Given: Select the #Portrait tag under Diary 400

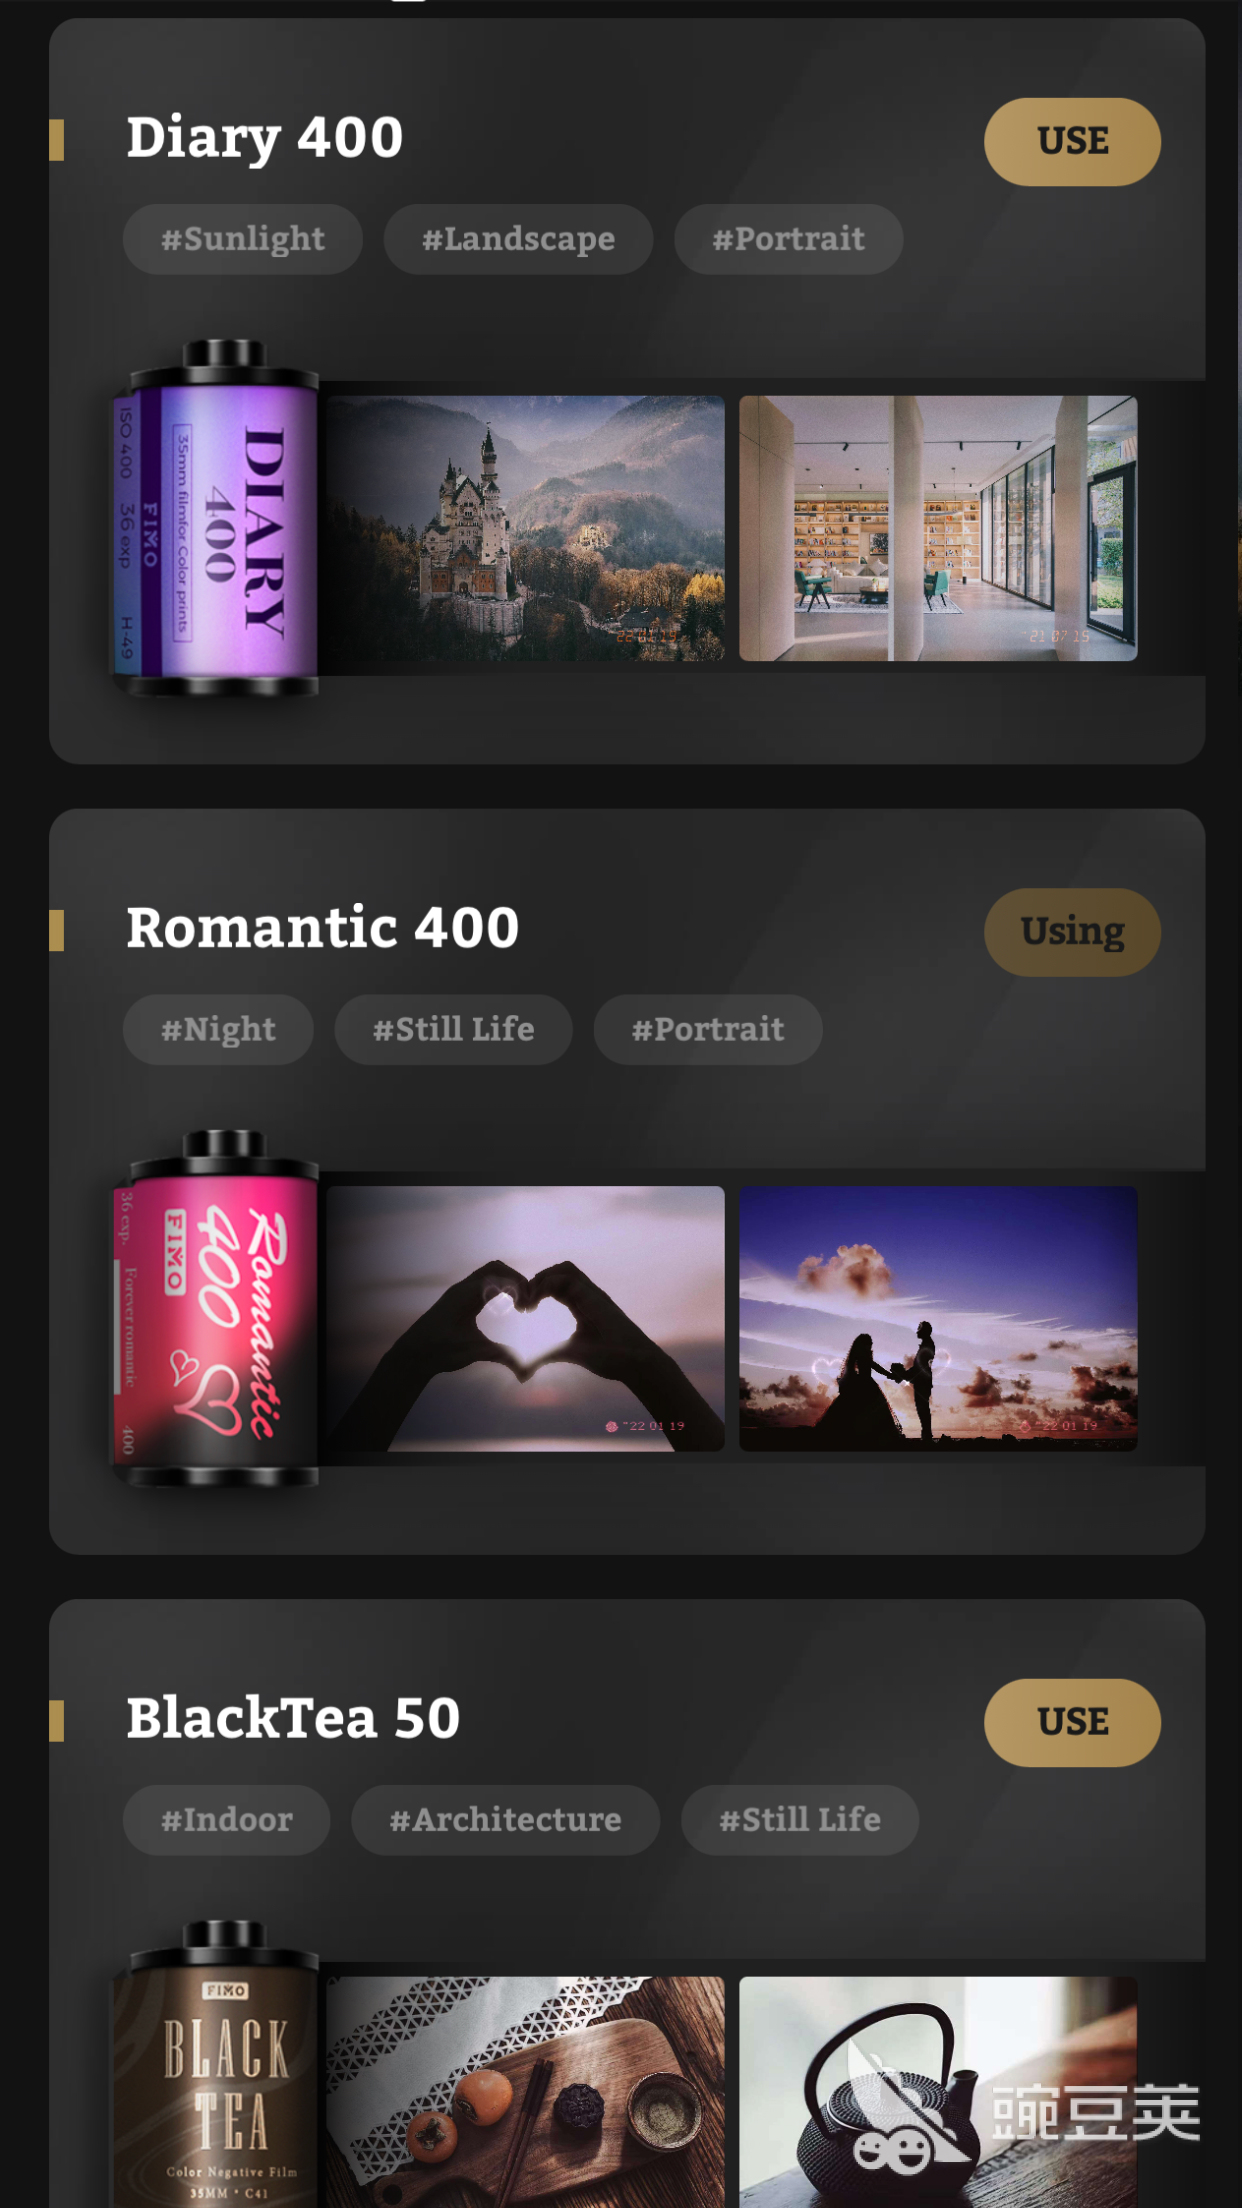Looking at the screenshot, I should tap(788, 239).
